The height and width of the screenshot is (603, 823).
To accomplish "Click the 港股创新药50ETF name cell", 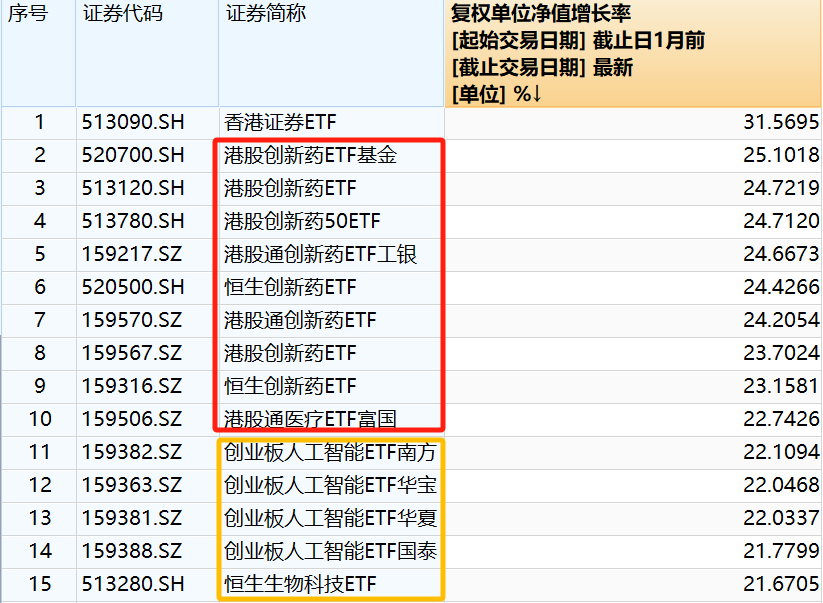I will [x=302, y=222].
